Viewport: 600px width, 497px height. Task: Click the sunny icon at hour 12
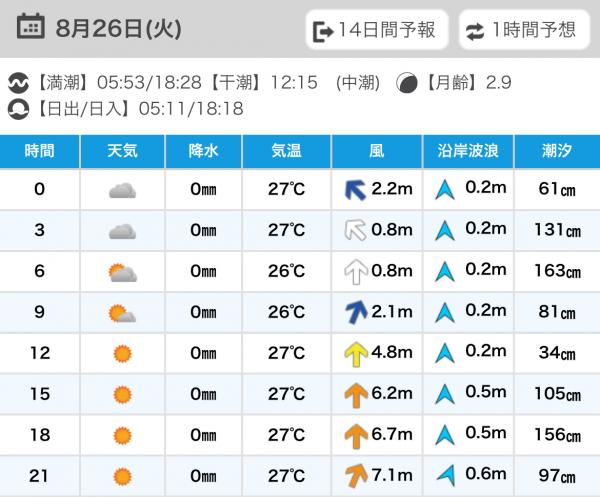(122, 354)
